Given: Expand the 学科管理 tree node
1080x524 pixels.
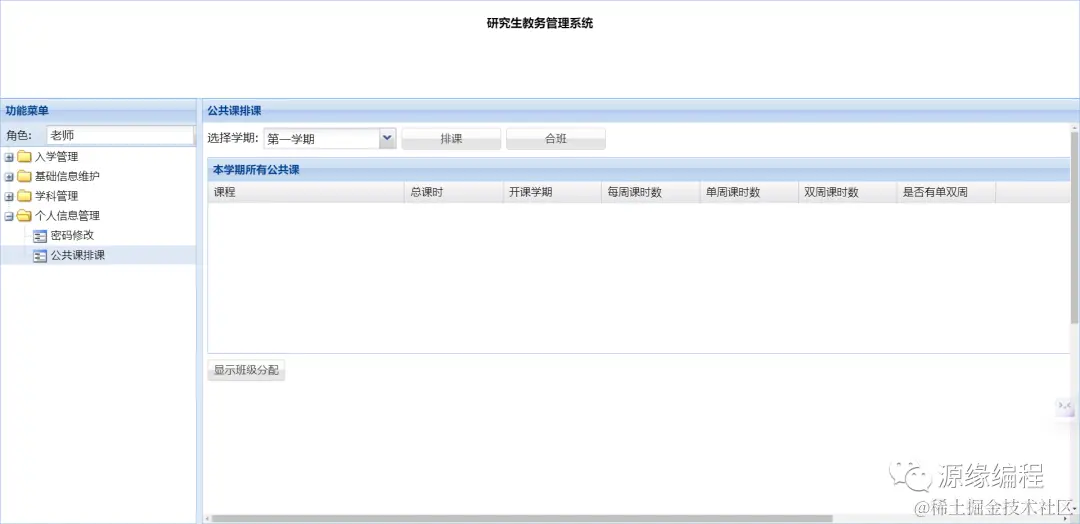Looking at the screenshot, I should (9, 196).
